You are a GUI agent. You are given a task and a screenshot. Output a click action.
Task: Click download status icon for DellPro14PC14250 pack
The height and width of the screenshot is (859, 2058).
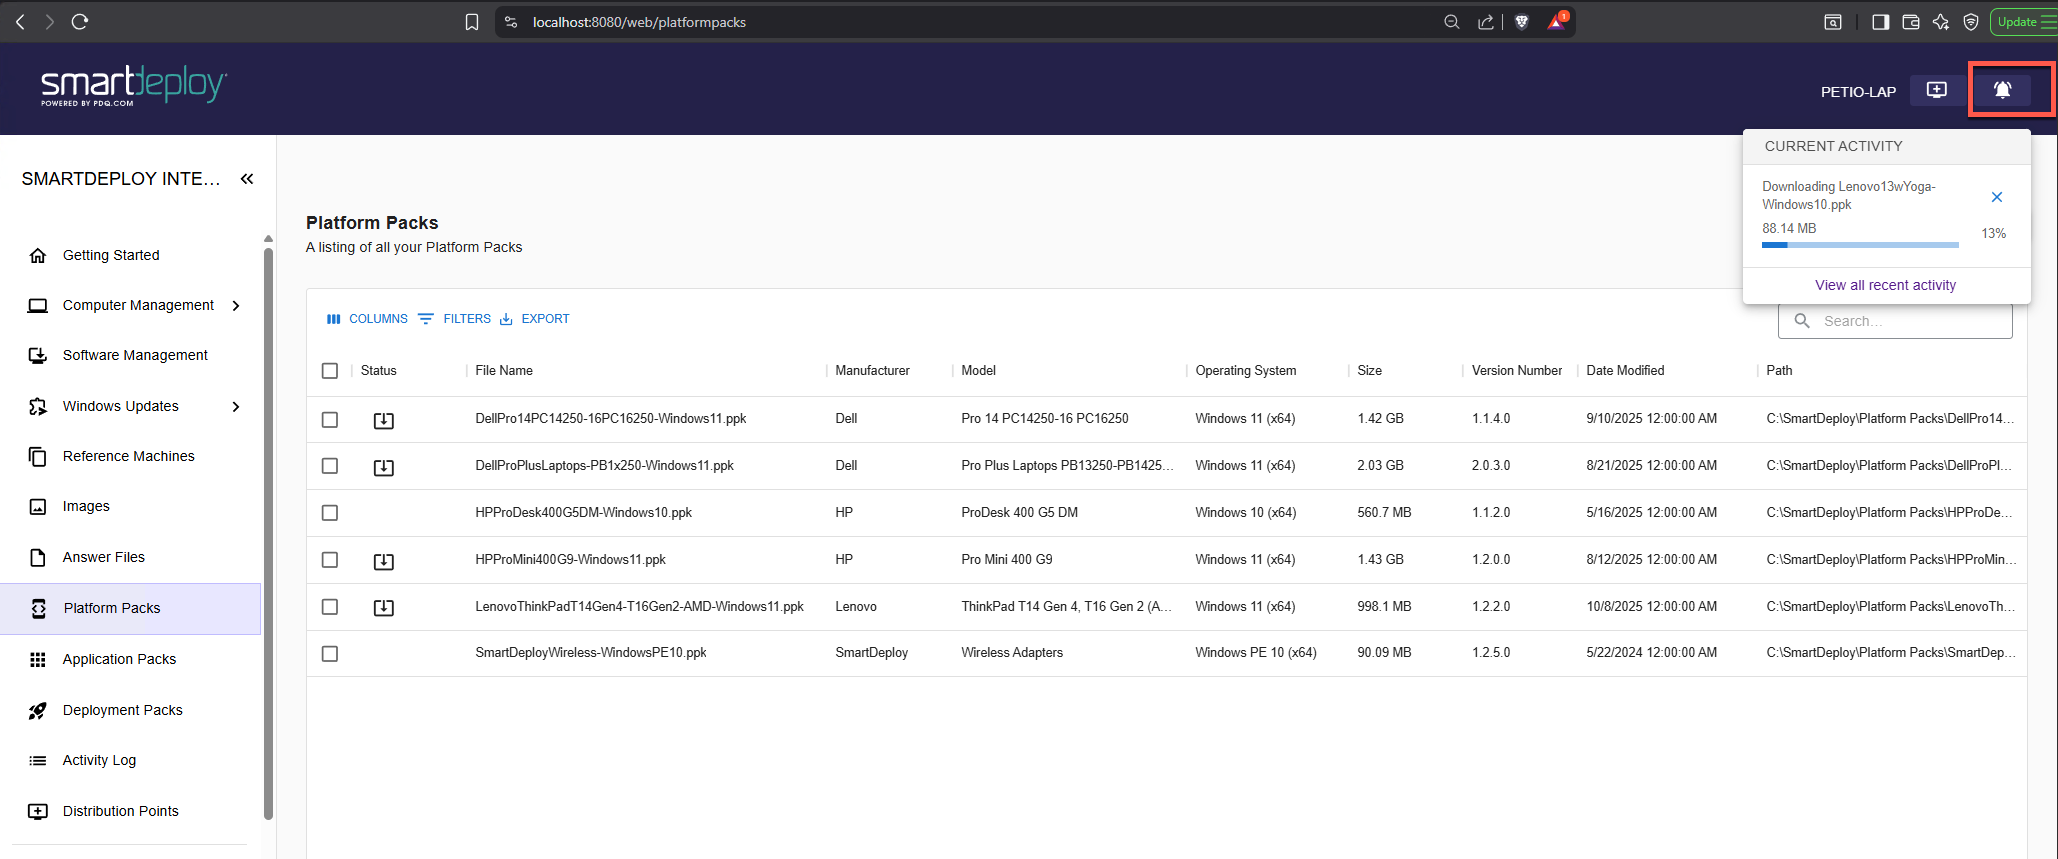(383, 420)
